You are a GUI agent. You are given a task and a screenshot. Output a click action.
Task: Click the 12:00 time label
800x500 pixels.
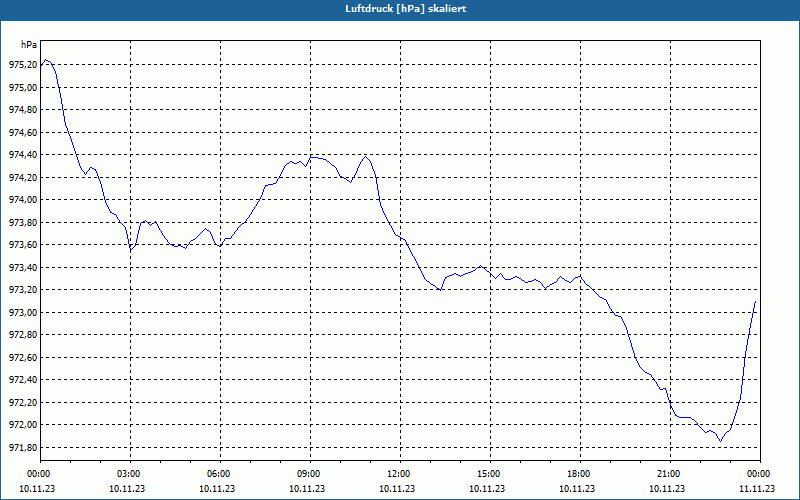pyautogui.click(x=400, y=474)
